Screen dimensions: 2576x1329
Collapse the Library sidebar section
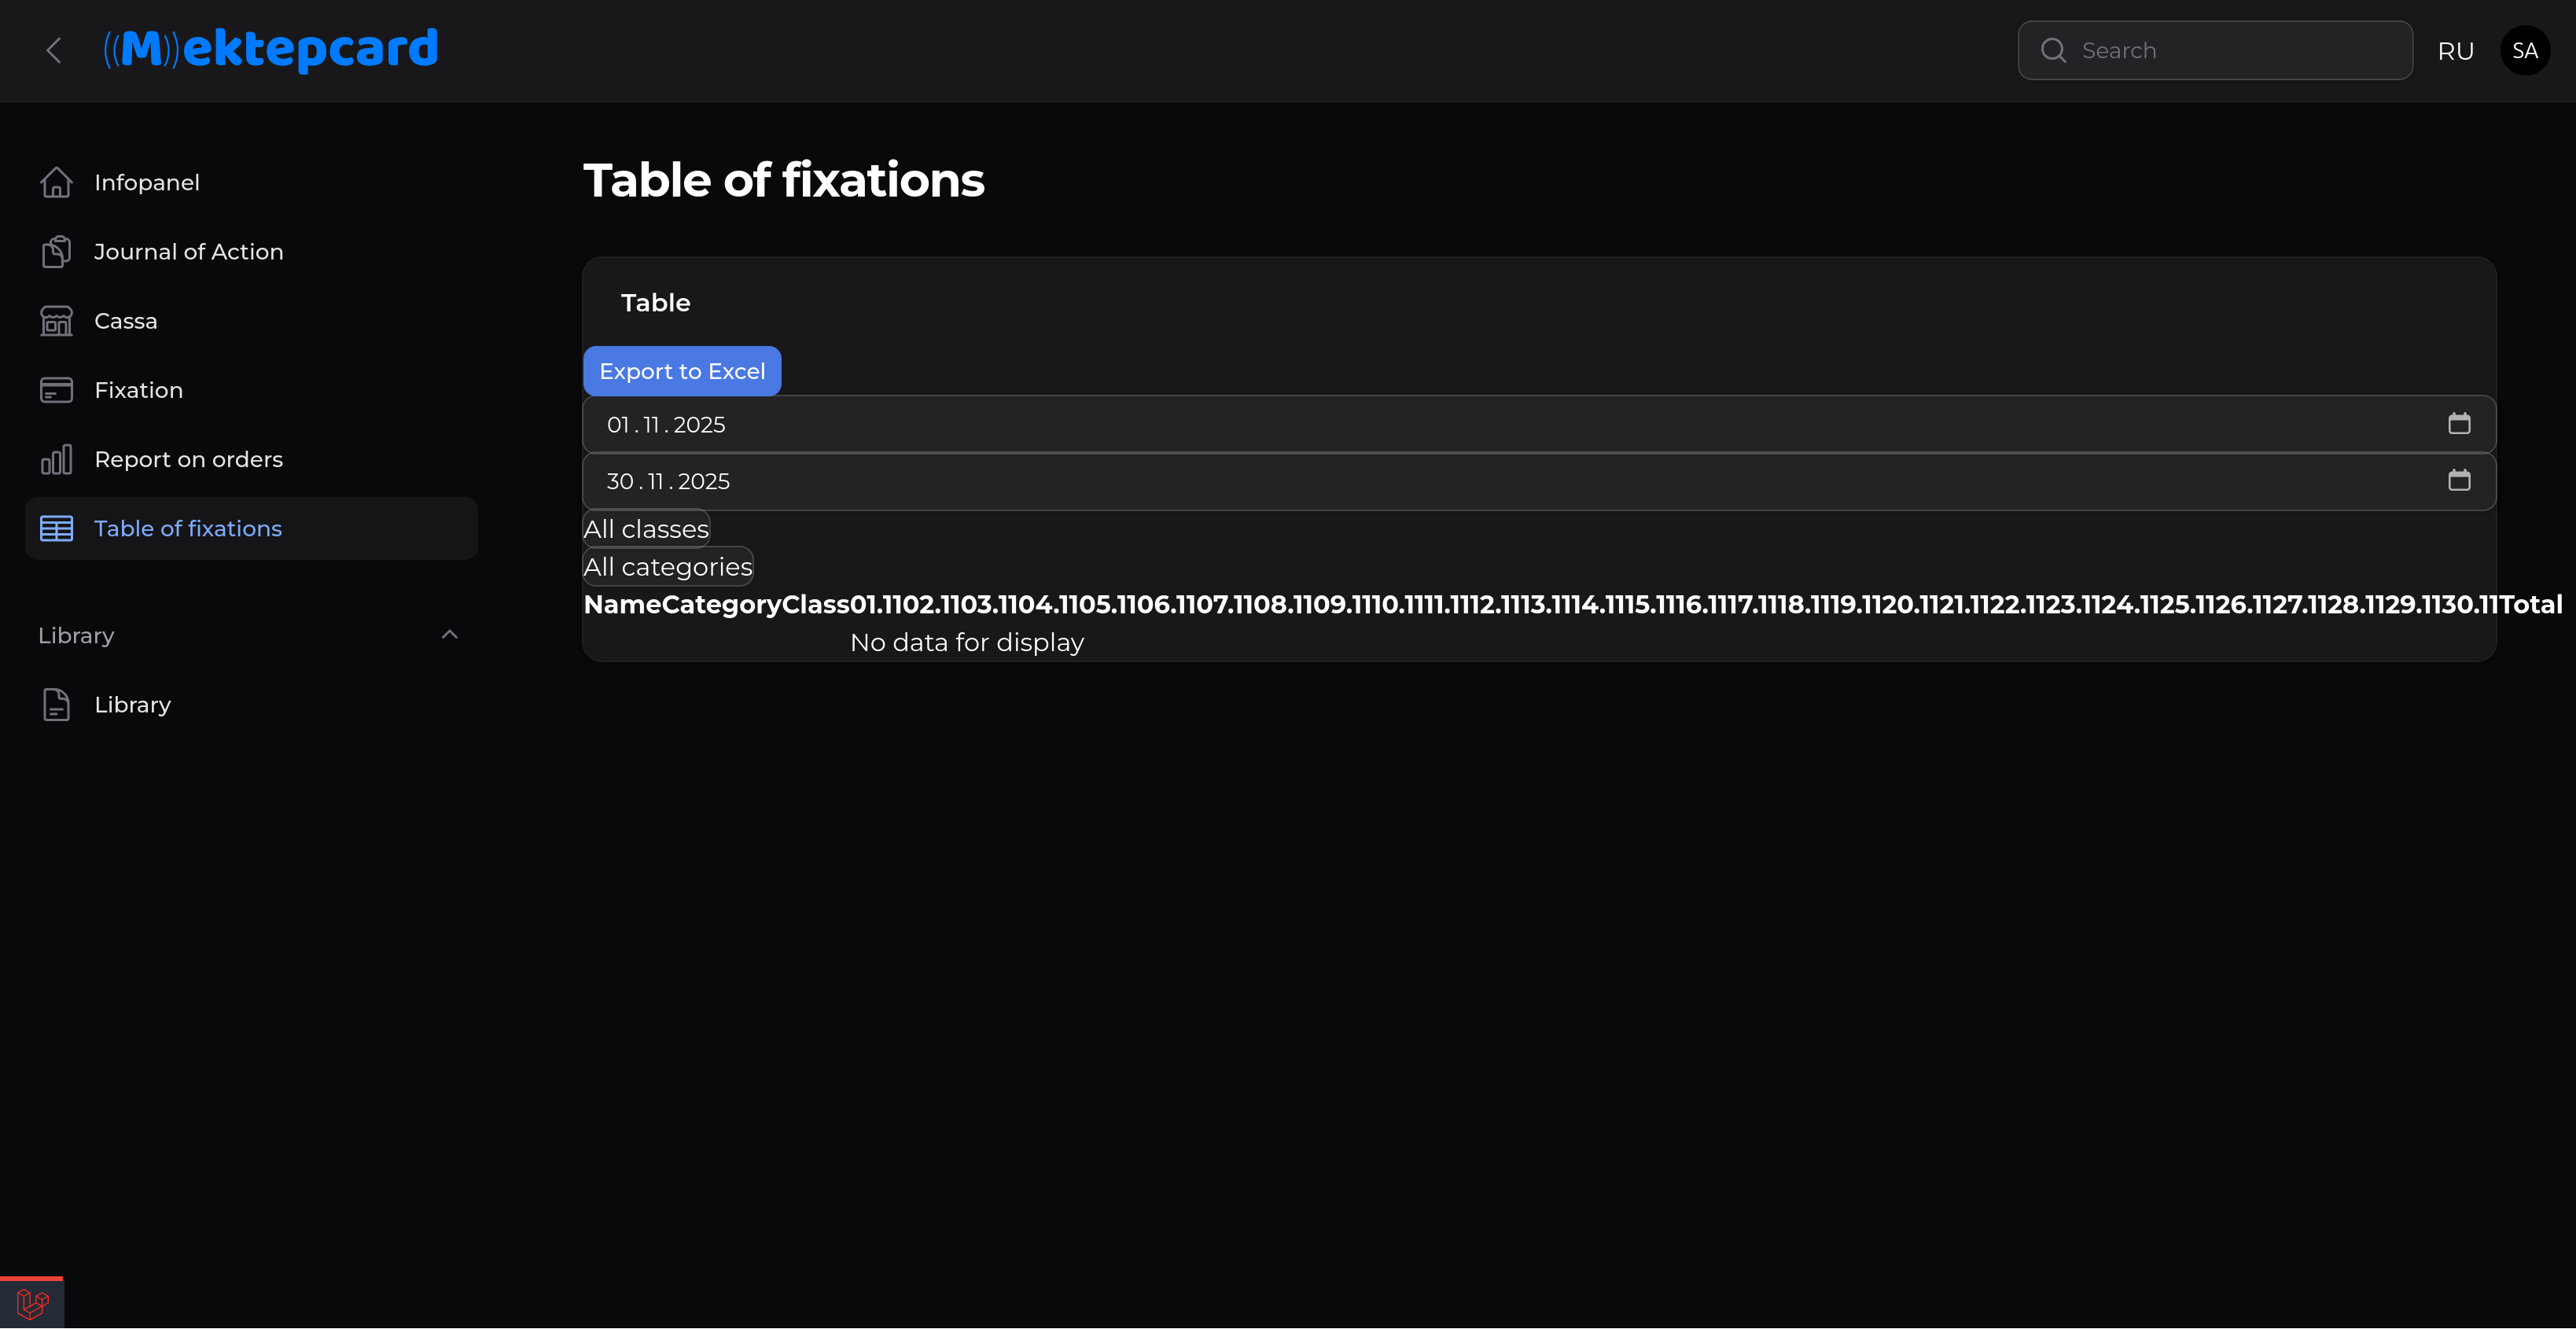pyautogui.click(x=449, y=635)
